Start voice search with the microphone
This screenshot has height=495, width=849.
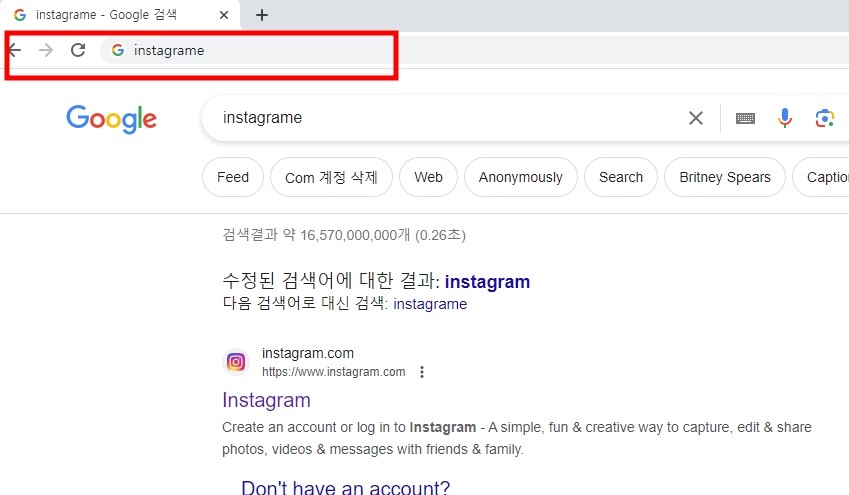(785, 118)
